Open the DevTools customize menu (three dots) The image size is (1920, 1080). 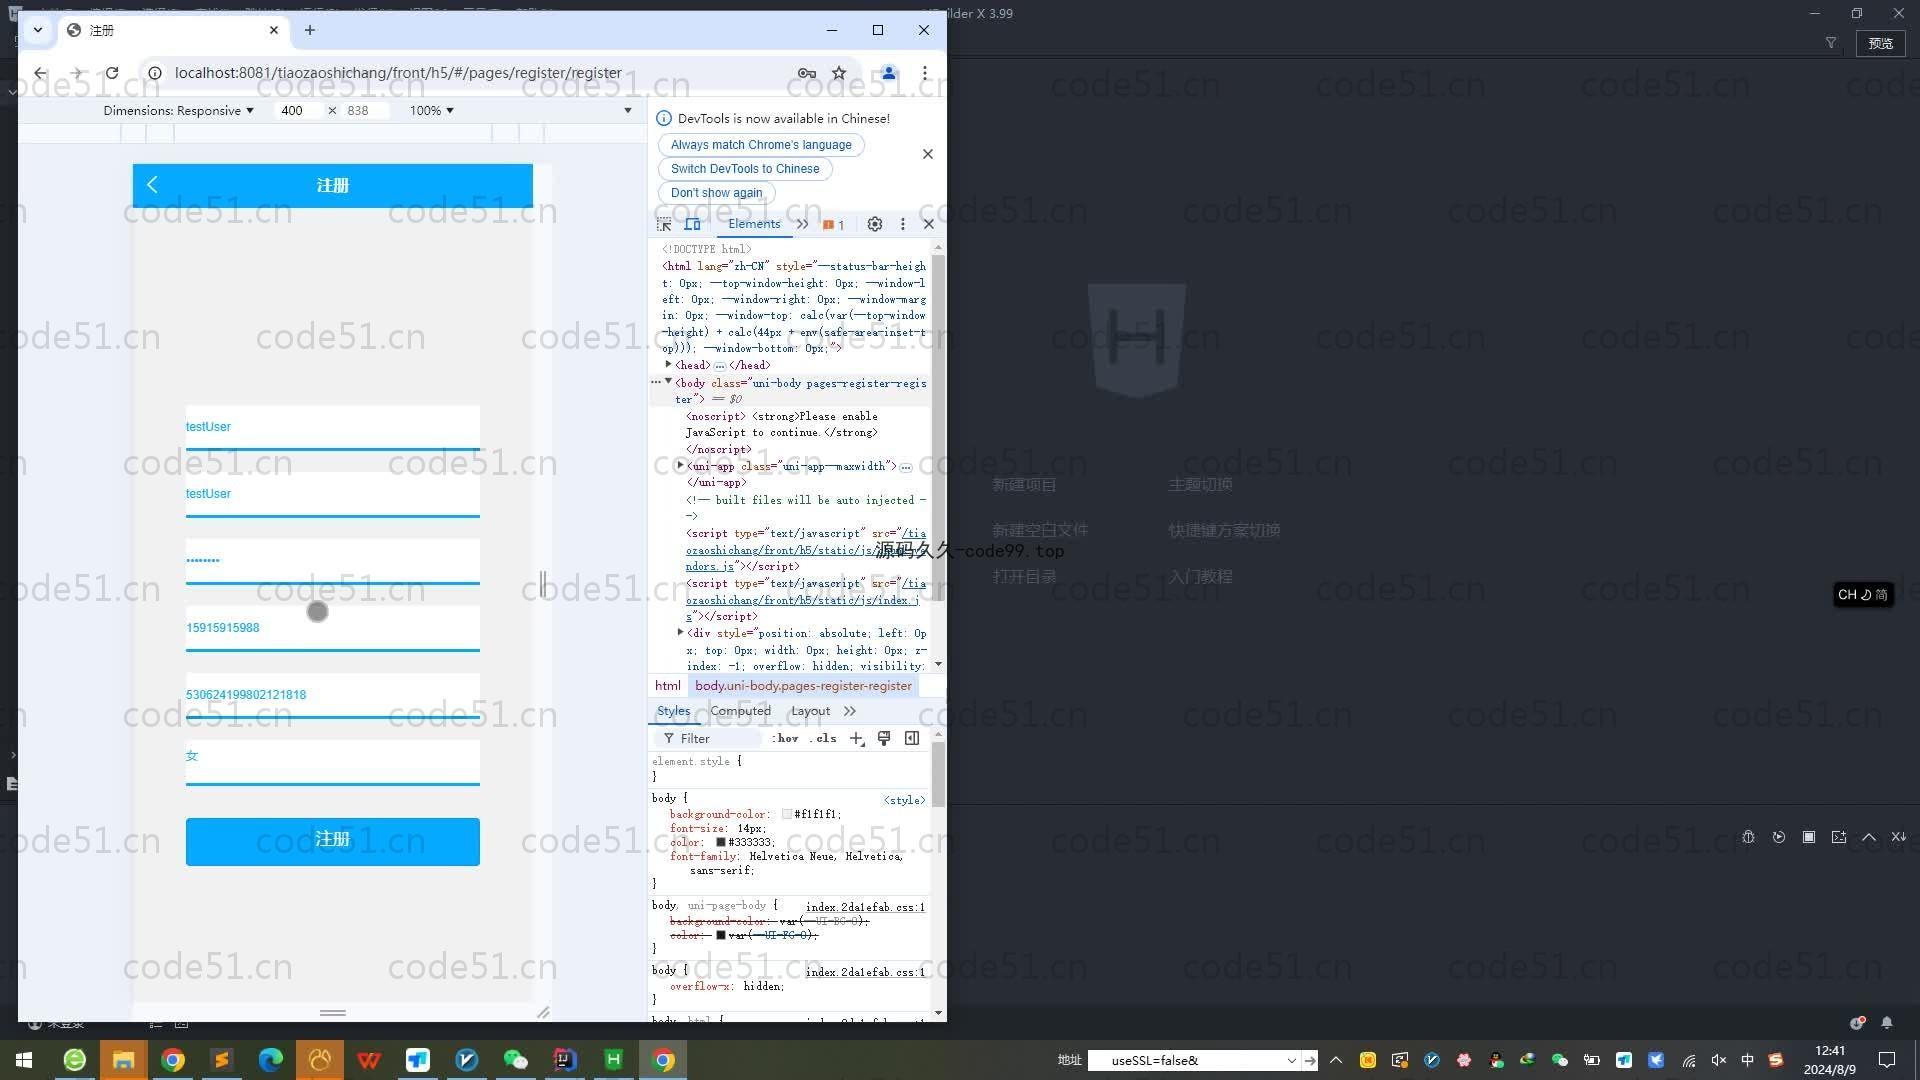point(902,225)
